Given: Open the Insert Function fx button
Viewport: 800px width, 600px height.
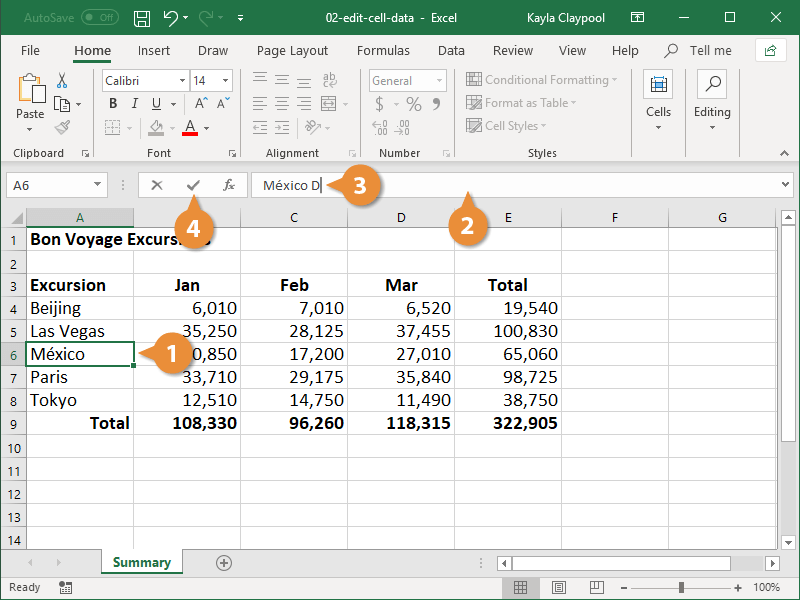Looking at the screenshot, I should click(x=229, y=185).
